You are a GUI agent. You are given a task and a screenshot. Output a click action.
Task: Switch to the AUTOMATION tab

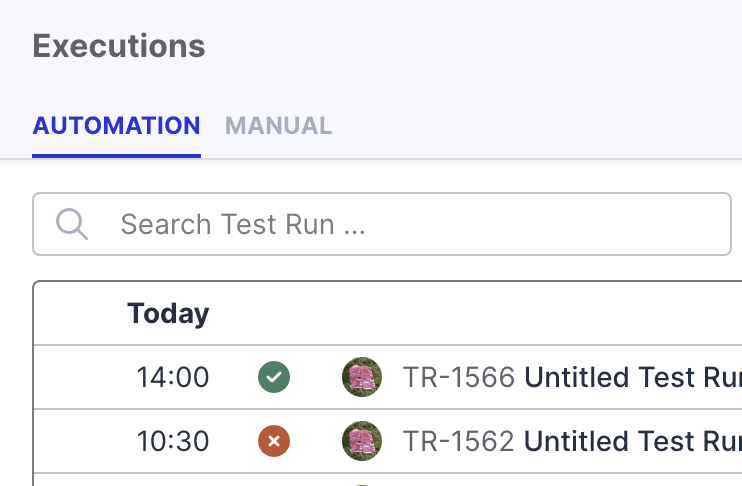pyautogui.click(x=116, y=126)
